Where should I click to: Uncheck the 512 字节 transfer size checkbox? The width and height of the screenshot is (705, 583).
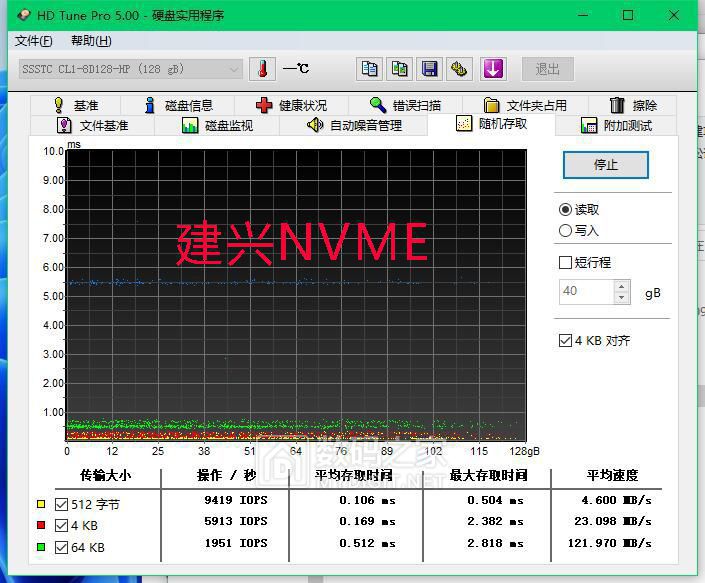(x=61, y=504)
